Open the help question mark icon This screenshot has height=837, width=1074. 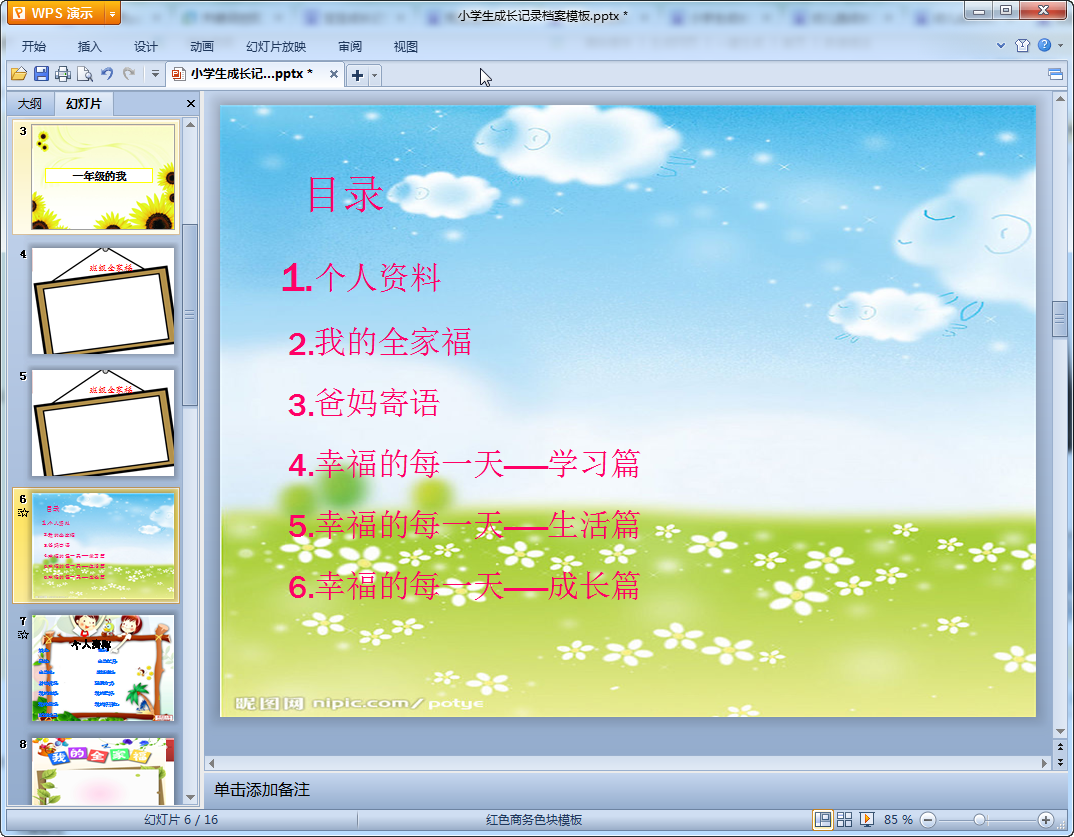pos(1044,45)
